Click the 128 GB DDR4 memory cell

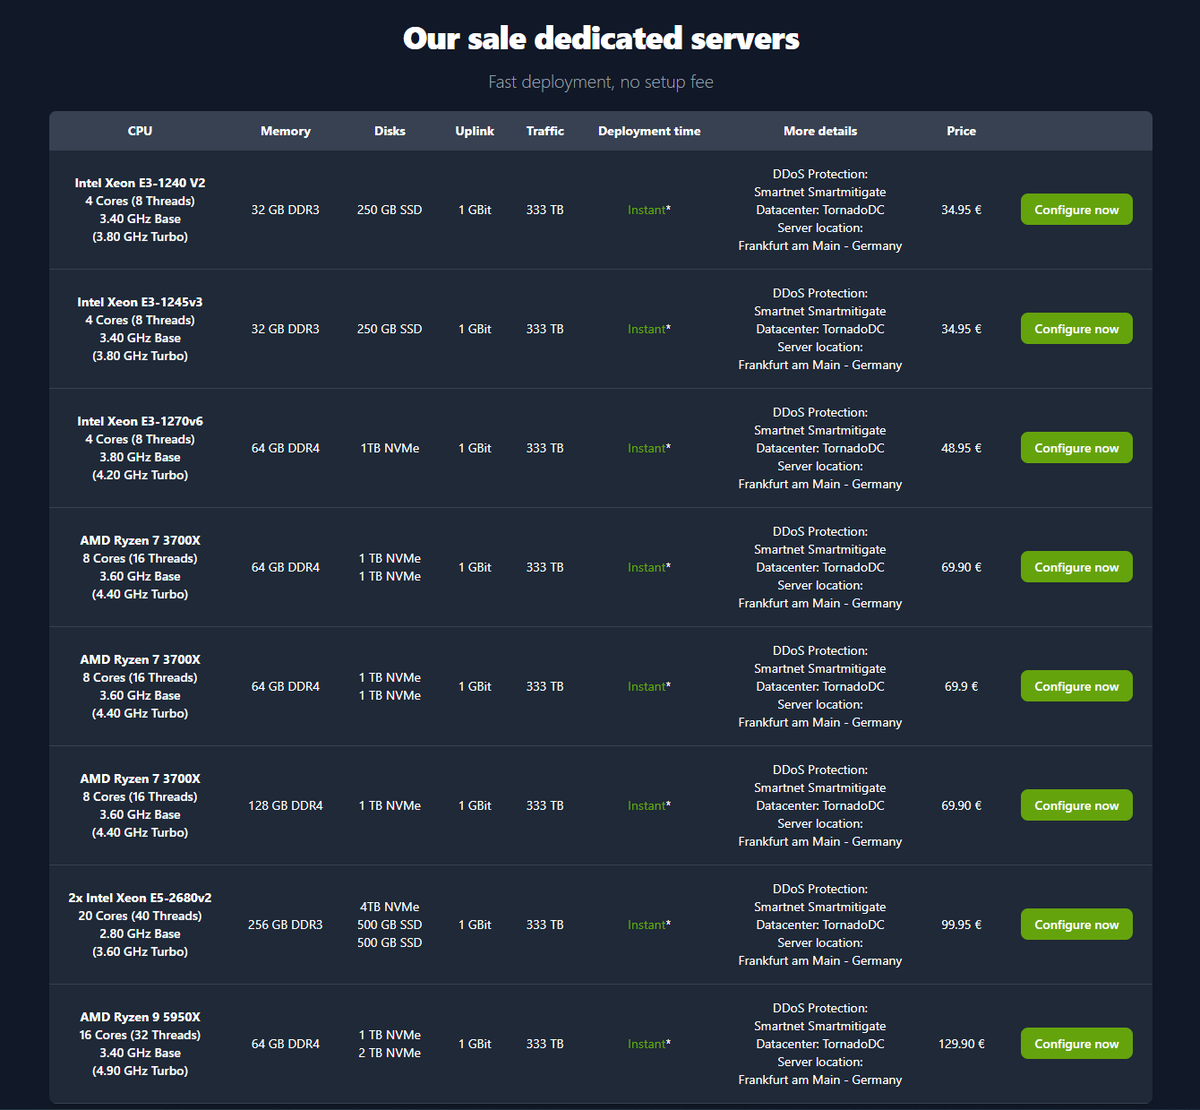(x=285, y=805)
